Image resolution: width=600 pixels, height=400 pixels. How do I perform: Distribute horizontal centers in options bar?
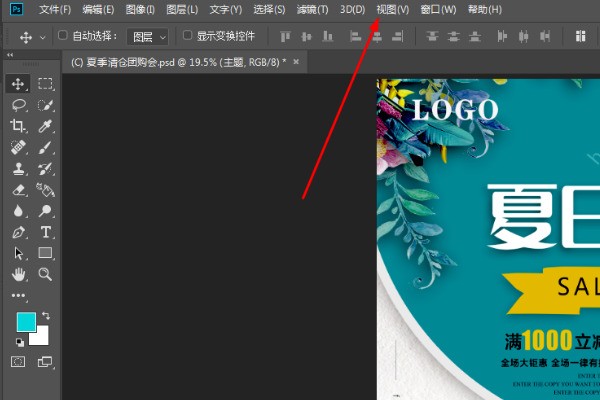pos(523,37)
